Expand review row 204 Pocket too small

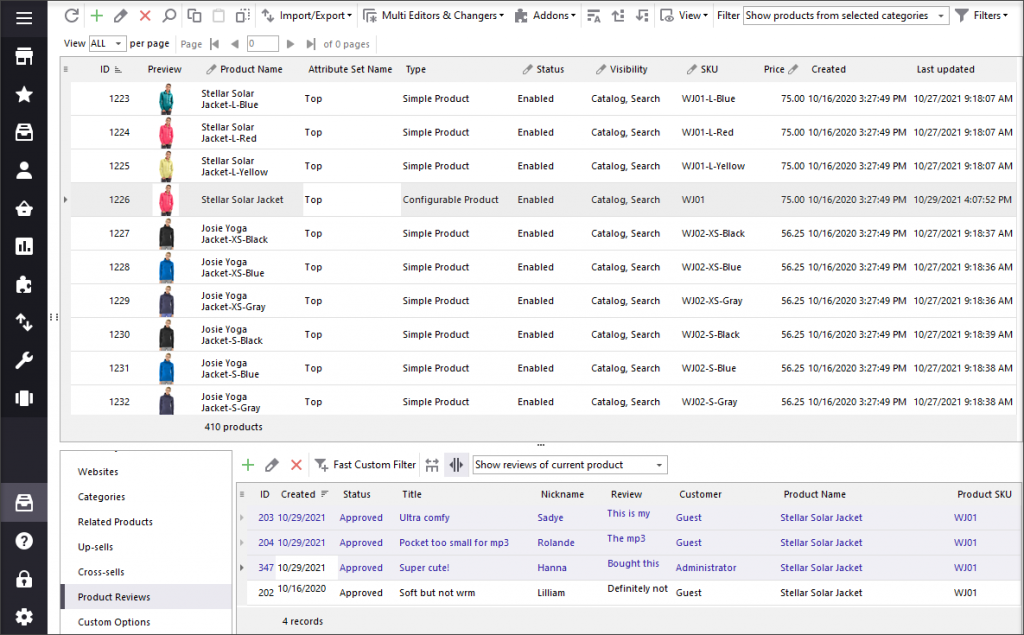click(x=242, y=543)
